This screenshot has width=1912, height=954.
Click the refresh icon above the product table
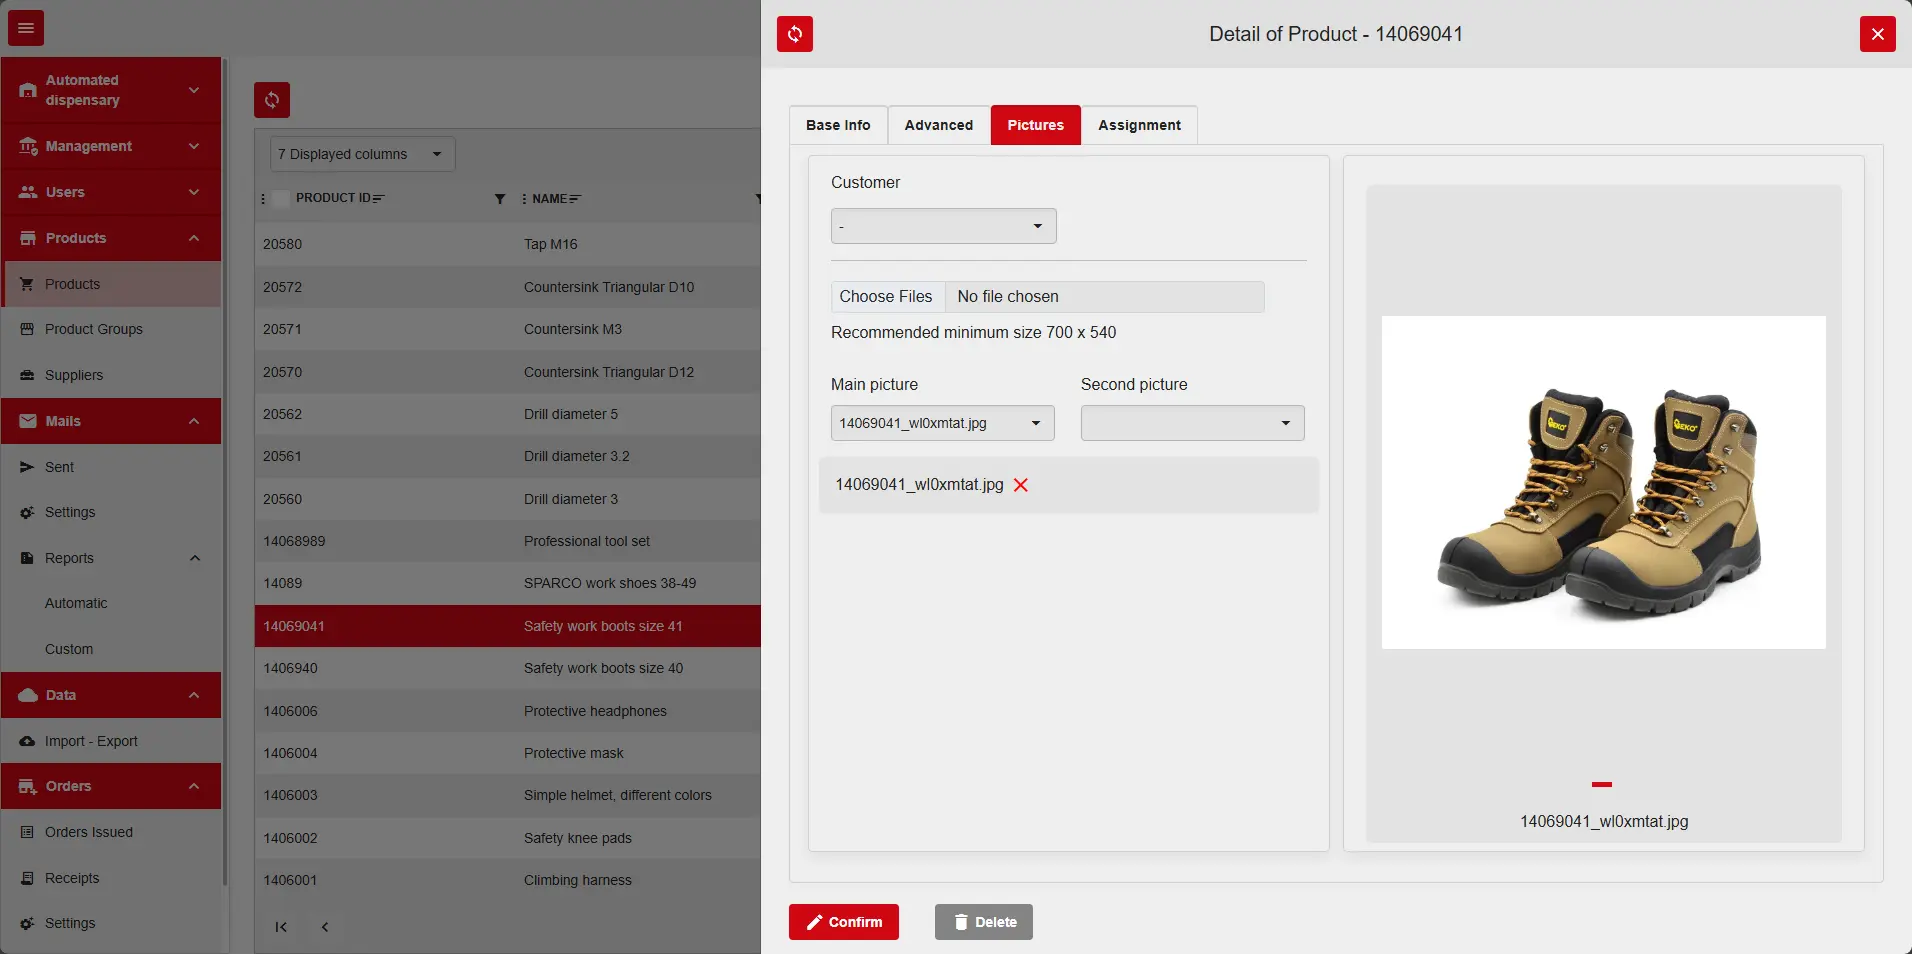click(272, 100)
